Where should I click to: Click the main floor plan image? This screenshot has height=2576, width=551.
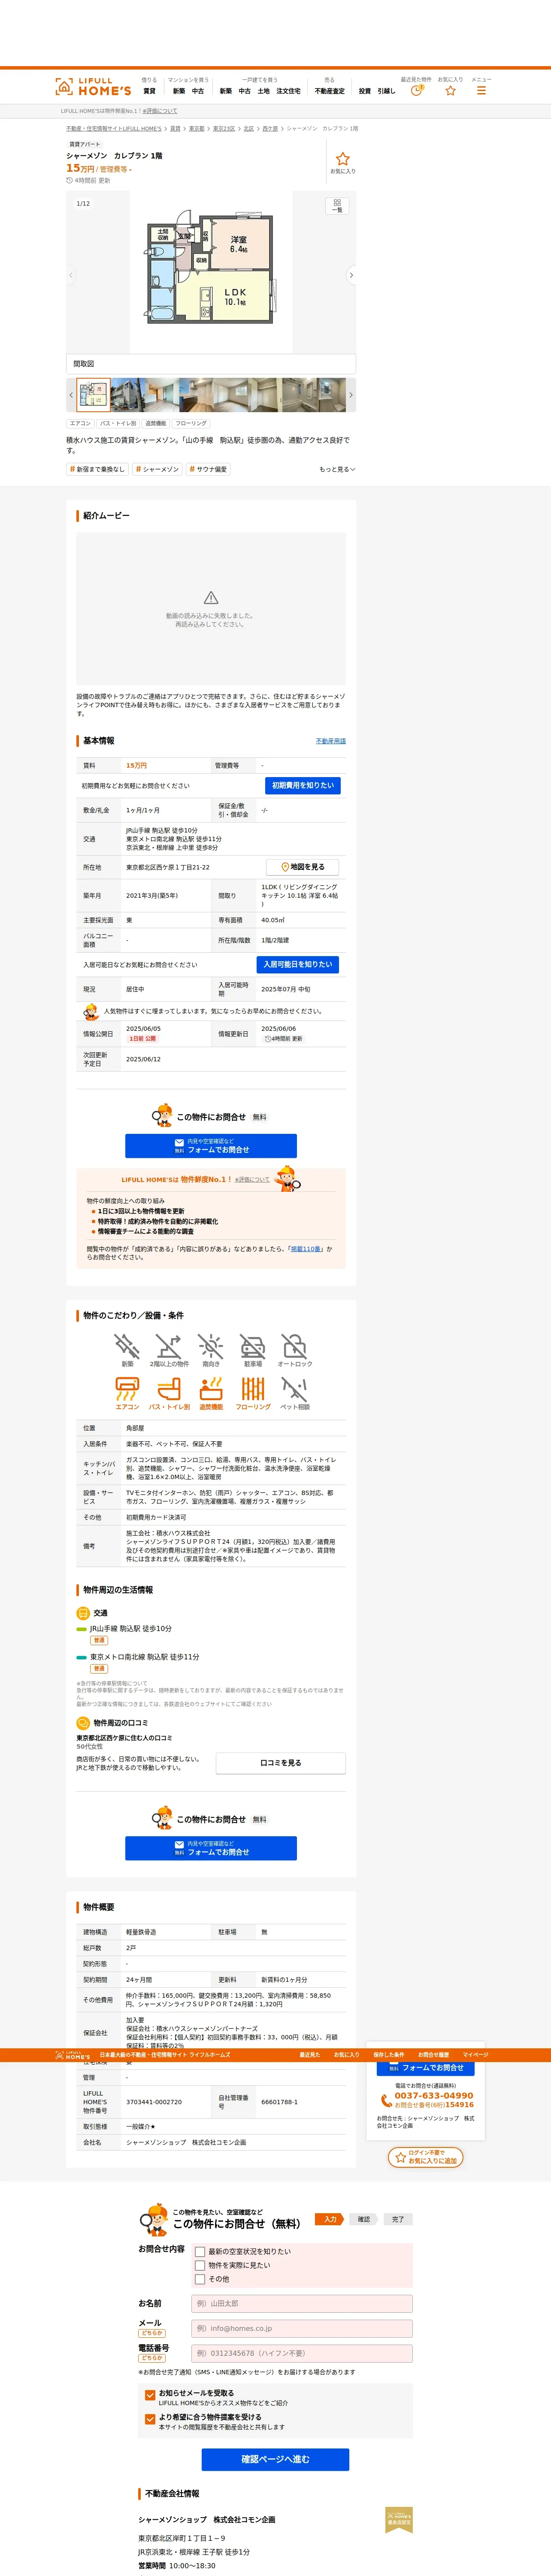point(211,272)
